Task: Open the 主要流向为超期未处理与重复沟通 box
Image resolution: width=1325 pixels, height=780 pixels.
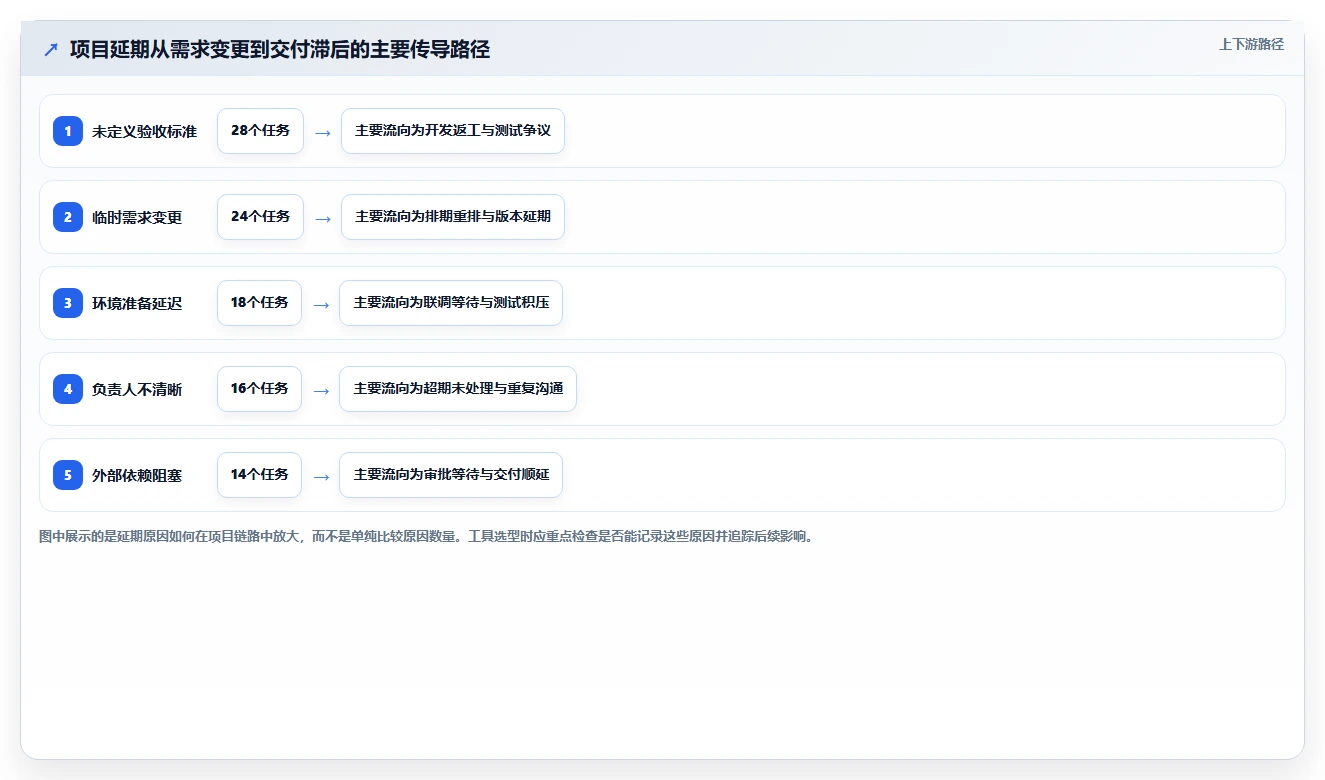Action: (458, 389)
